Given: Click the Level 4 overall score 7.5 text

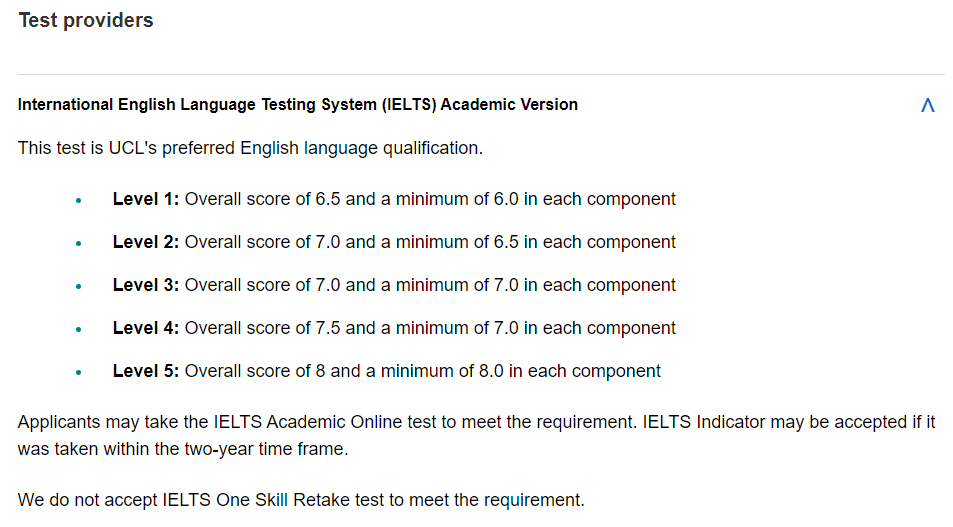Looking at the screenshot, I should coord(263,328).
